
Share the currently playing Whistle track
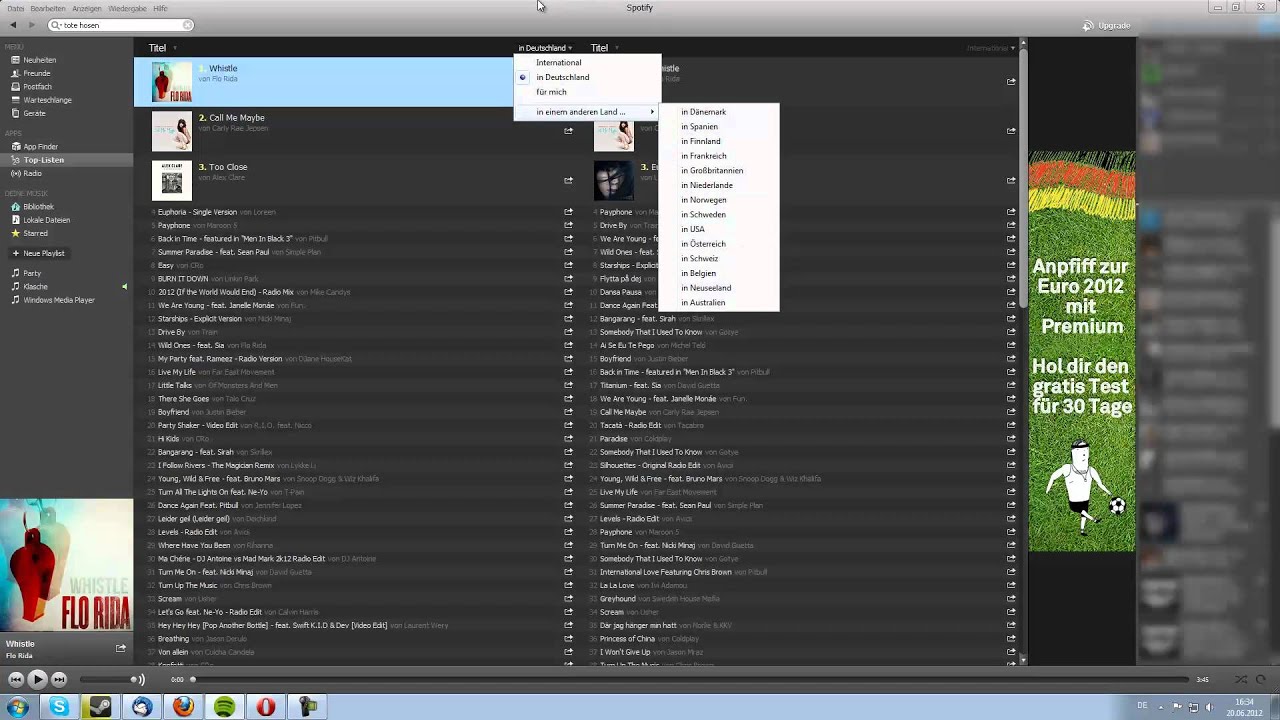(x=121, y=648)
